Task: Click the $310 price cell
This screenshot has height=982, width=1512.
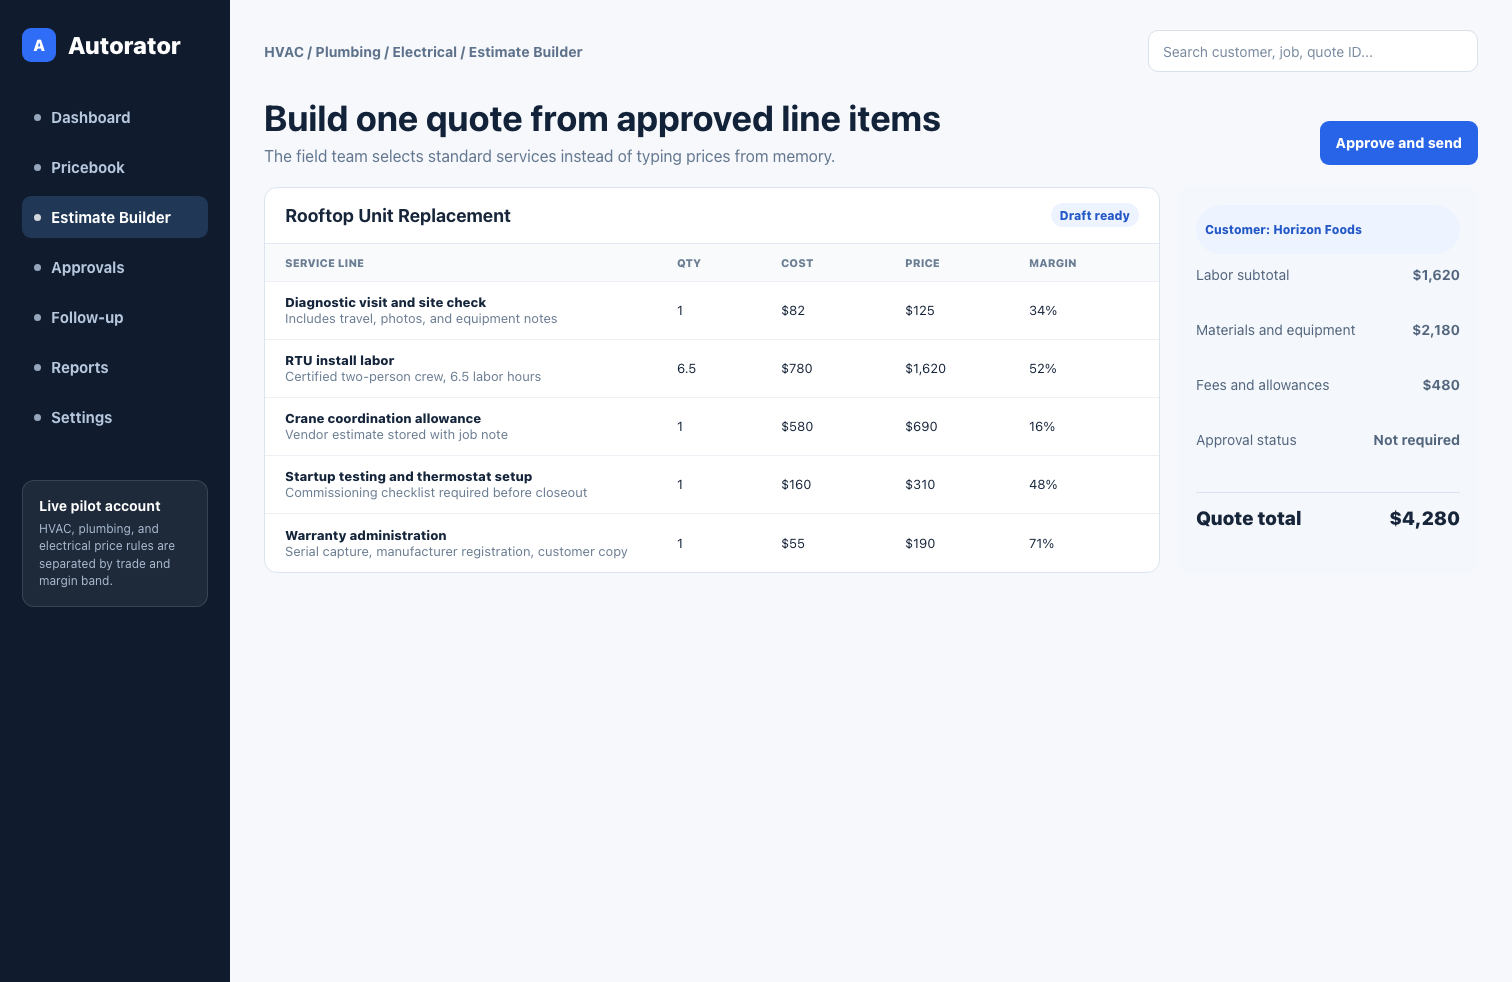Action: 920,484
